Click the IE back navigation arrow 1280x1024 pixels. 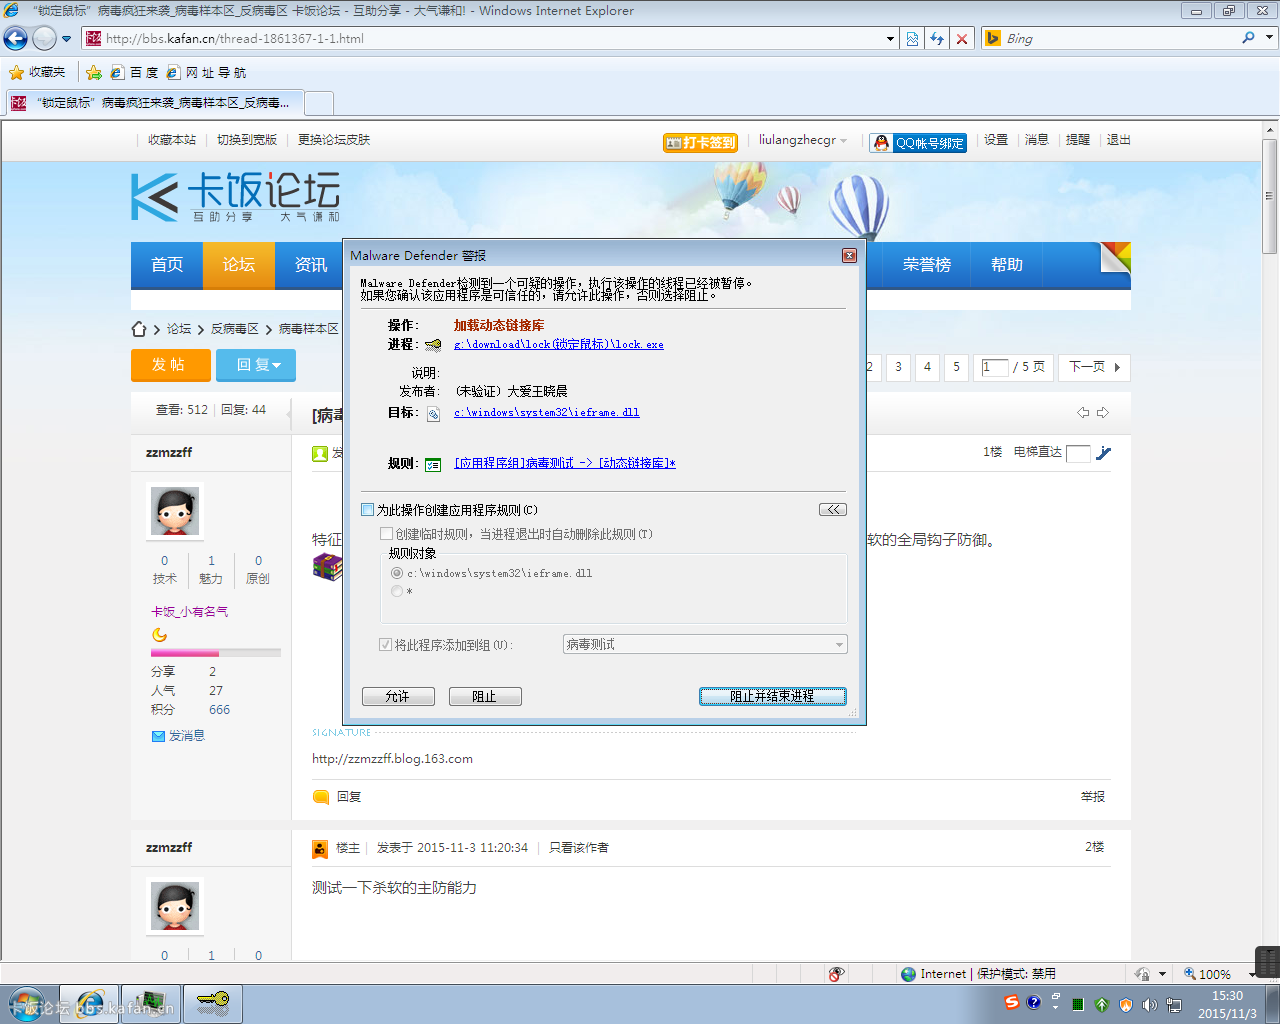click(16, 39)
